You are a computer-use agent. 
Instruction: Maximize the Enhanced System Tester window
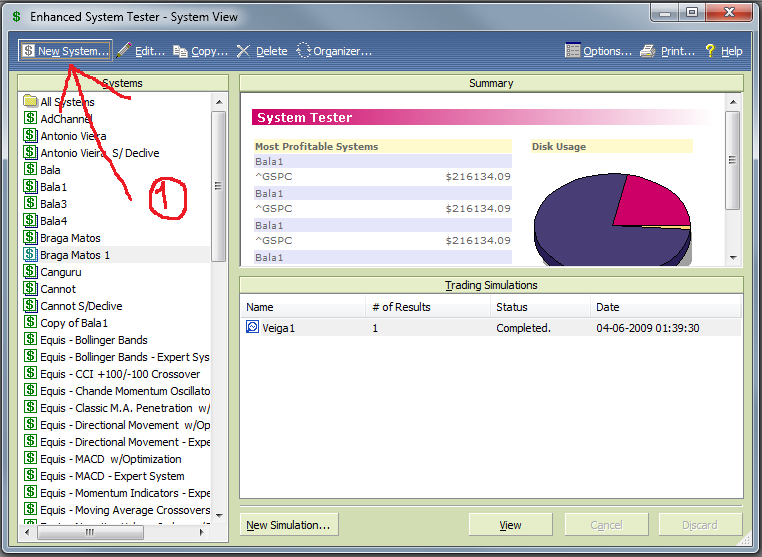[x=692, y=12]
